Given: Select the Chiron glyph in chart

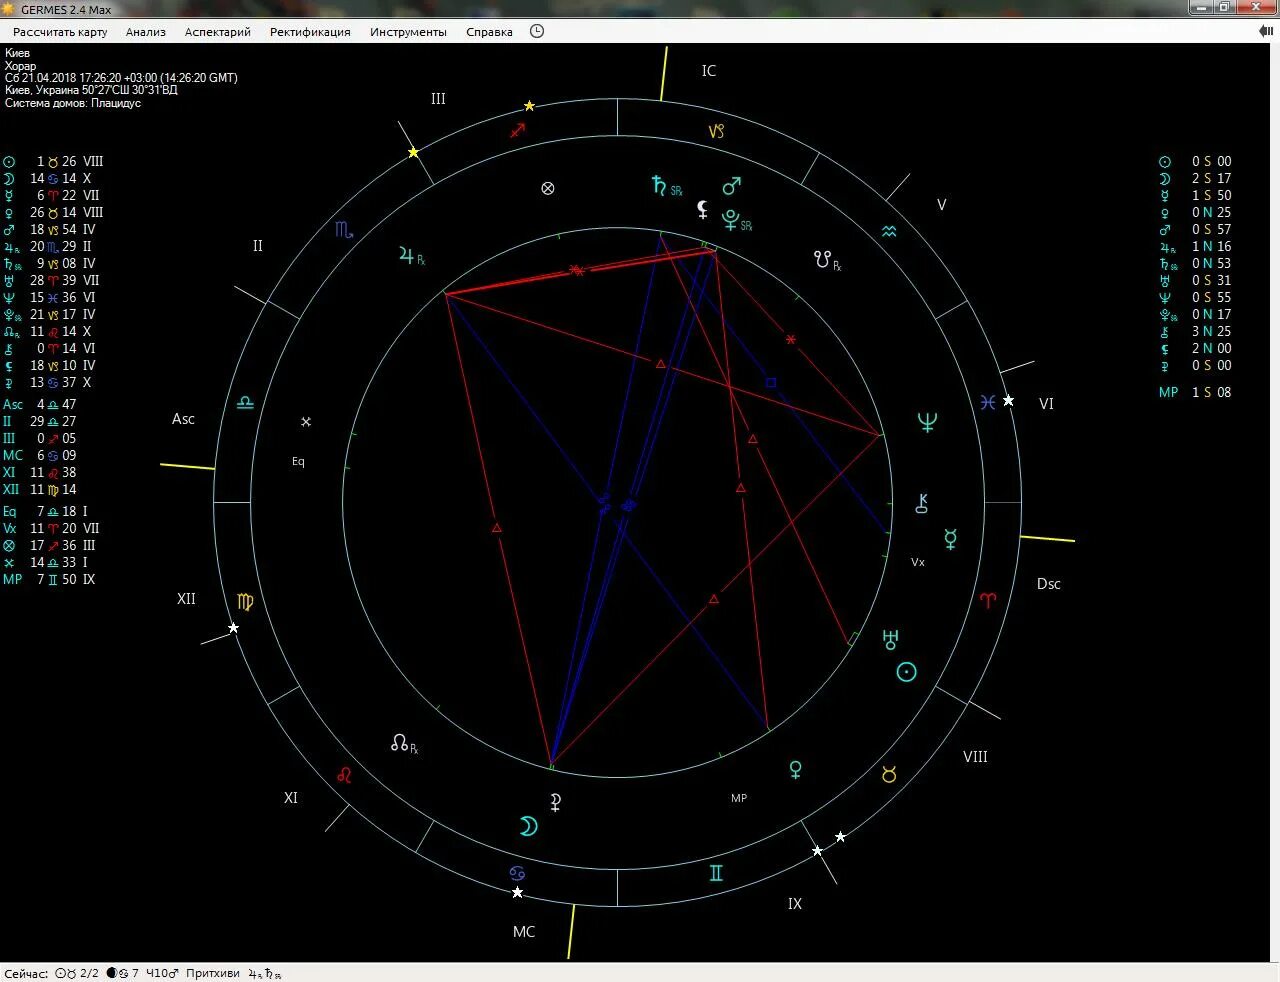Looking at the screenshot, I should 922,504.
